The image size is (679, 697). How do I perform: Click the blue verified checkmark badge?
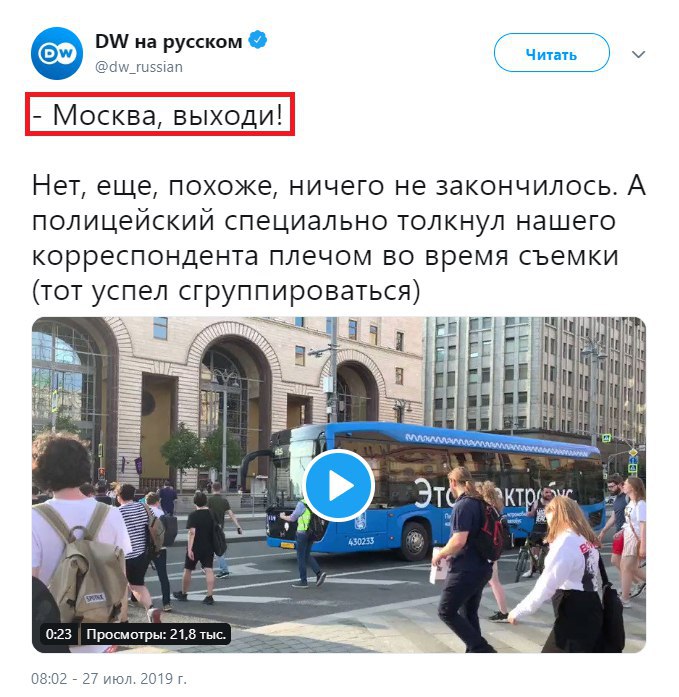(x=257, y=40)
